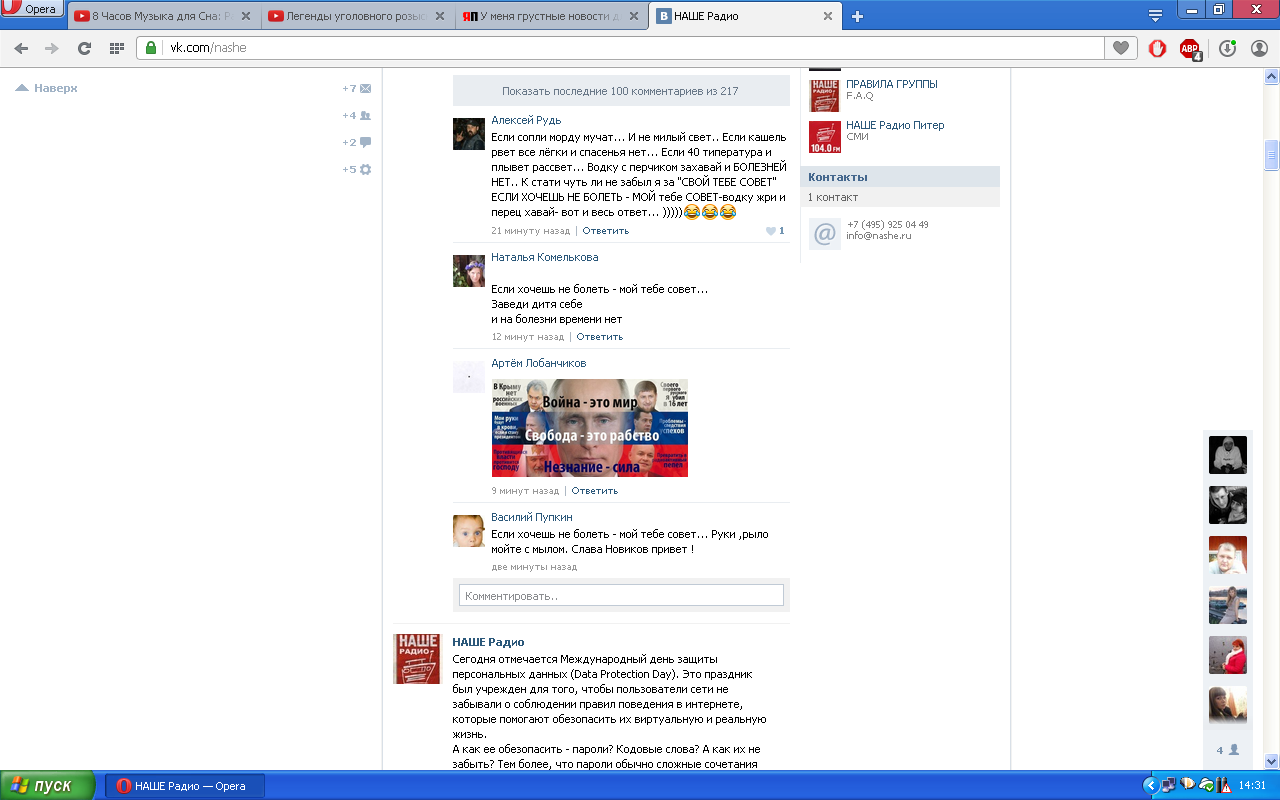The image size is (1280, 800).
Task: Click the vertical scrollbar thumb
Action: (1272, 155)
